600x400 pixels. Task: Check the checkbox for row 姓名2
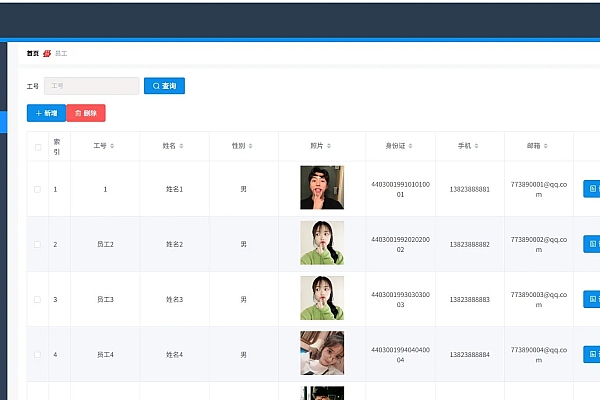point(38,244)
